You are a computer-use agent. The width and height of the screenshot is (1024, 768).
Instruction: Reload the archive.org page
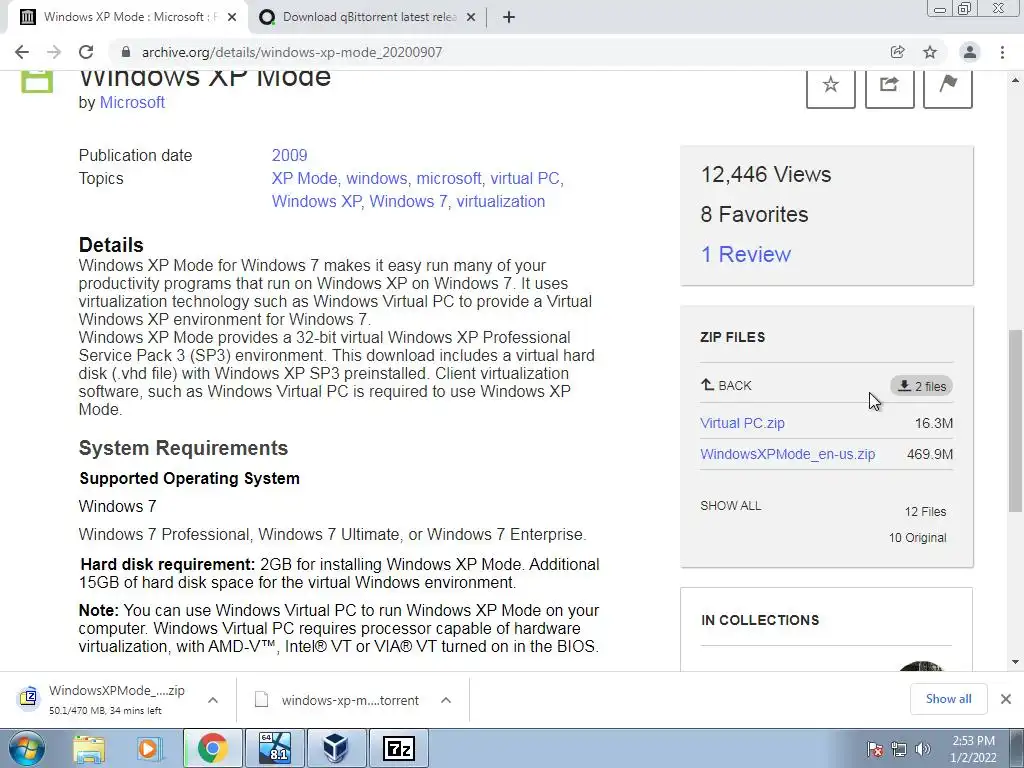coord(86,52)
